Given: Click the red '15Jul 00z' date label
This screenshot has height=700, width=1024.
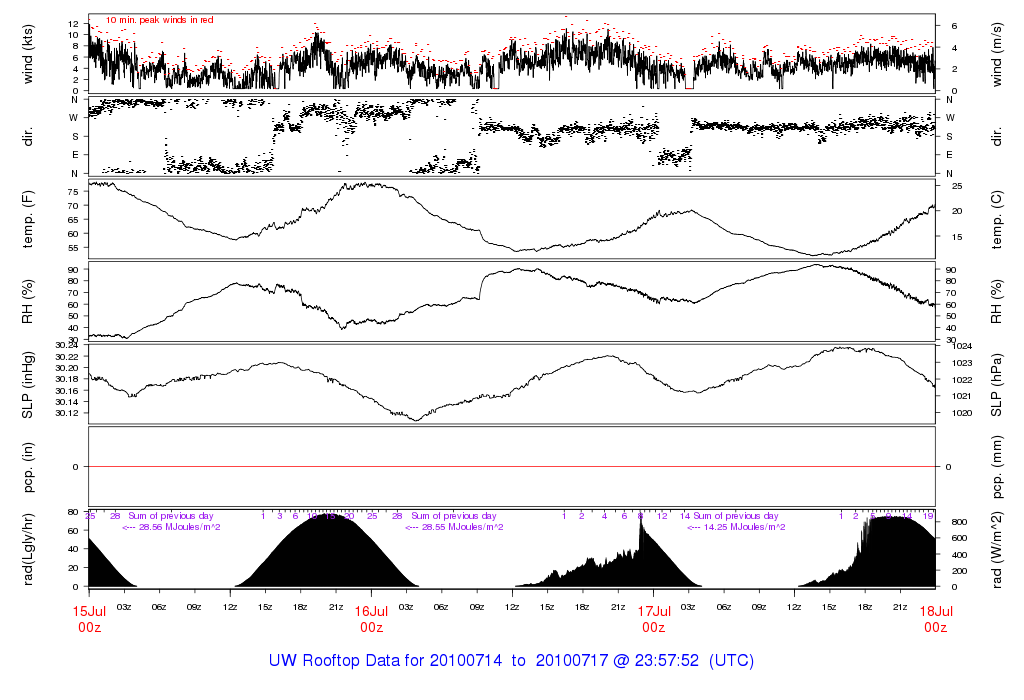Looking at the screenshot, I should [x=89, y=619].
